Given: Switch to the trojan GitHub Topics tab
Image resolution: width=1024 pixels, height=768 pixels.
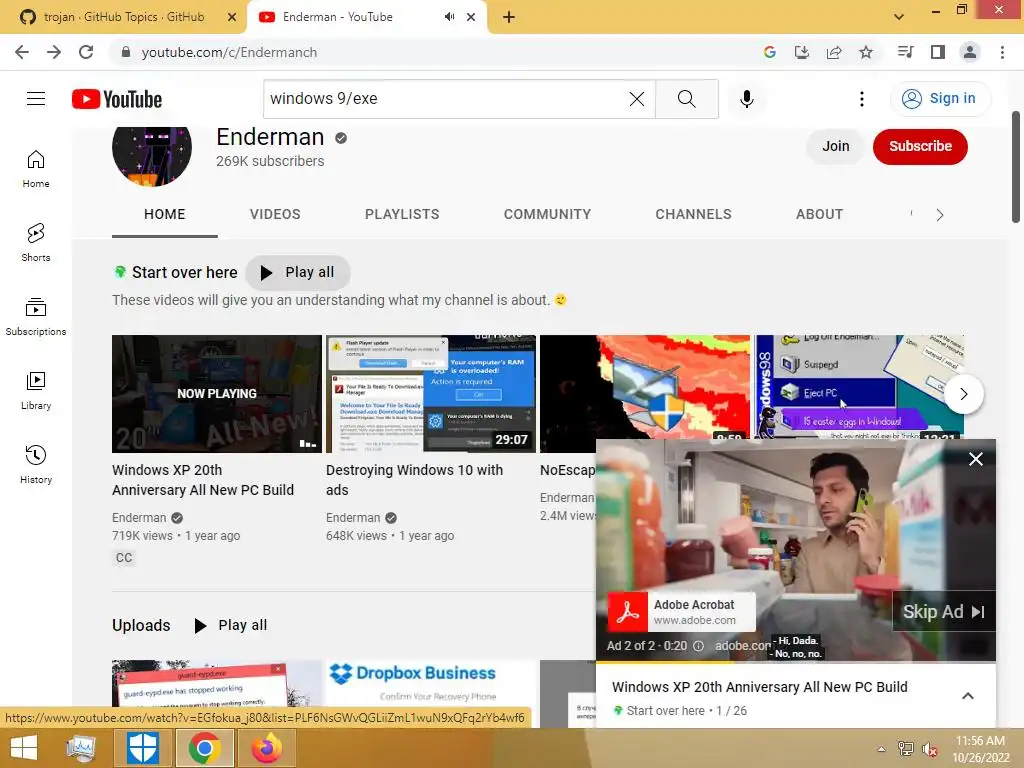Looking at the screenshot, I should (x=124, y=17).
